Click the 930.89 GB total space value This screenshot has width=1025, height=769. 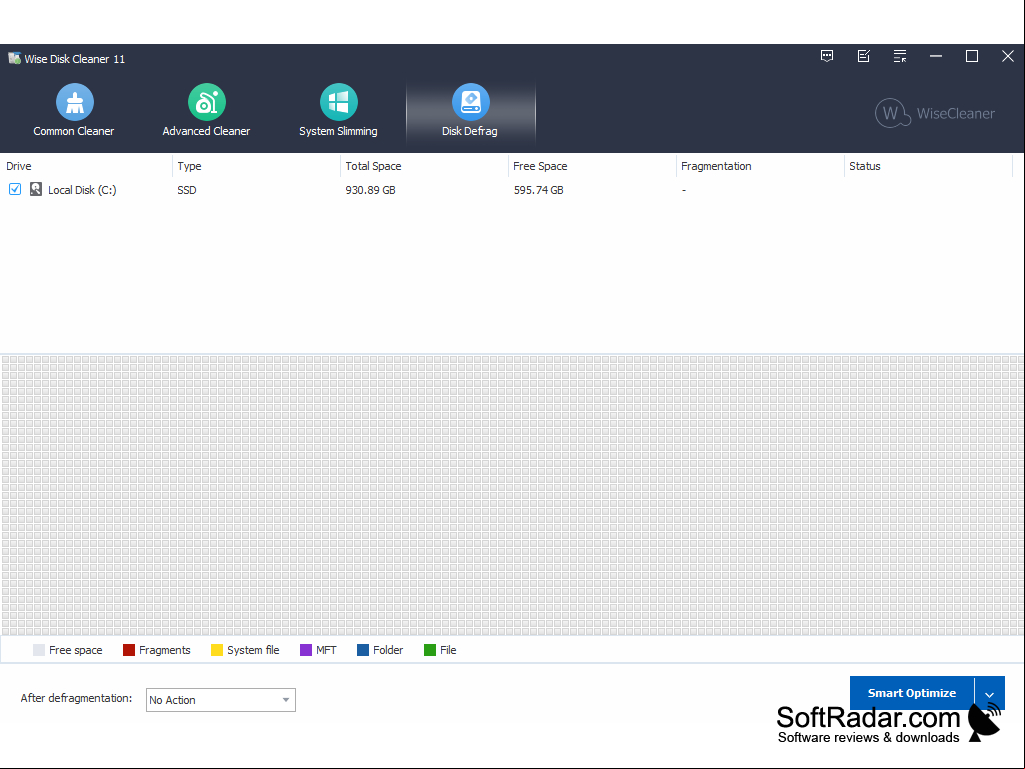tap(371, 190)
